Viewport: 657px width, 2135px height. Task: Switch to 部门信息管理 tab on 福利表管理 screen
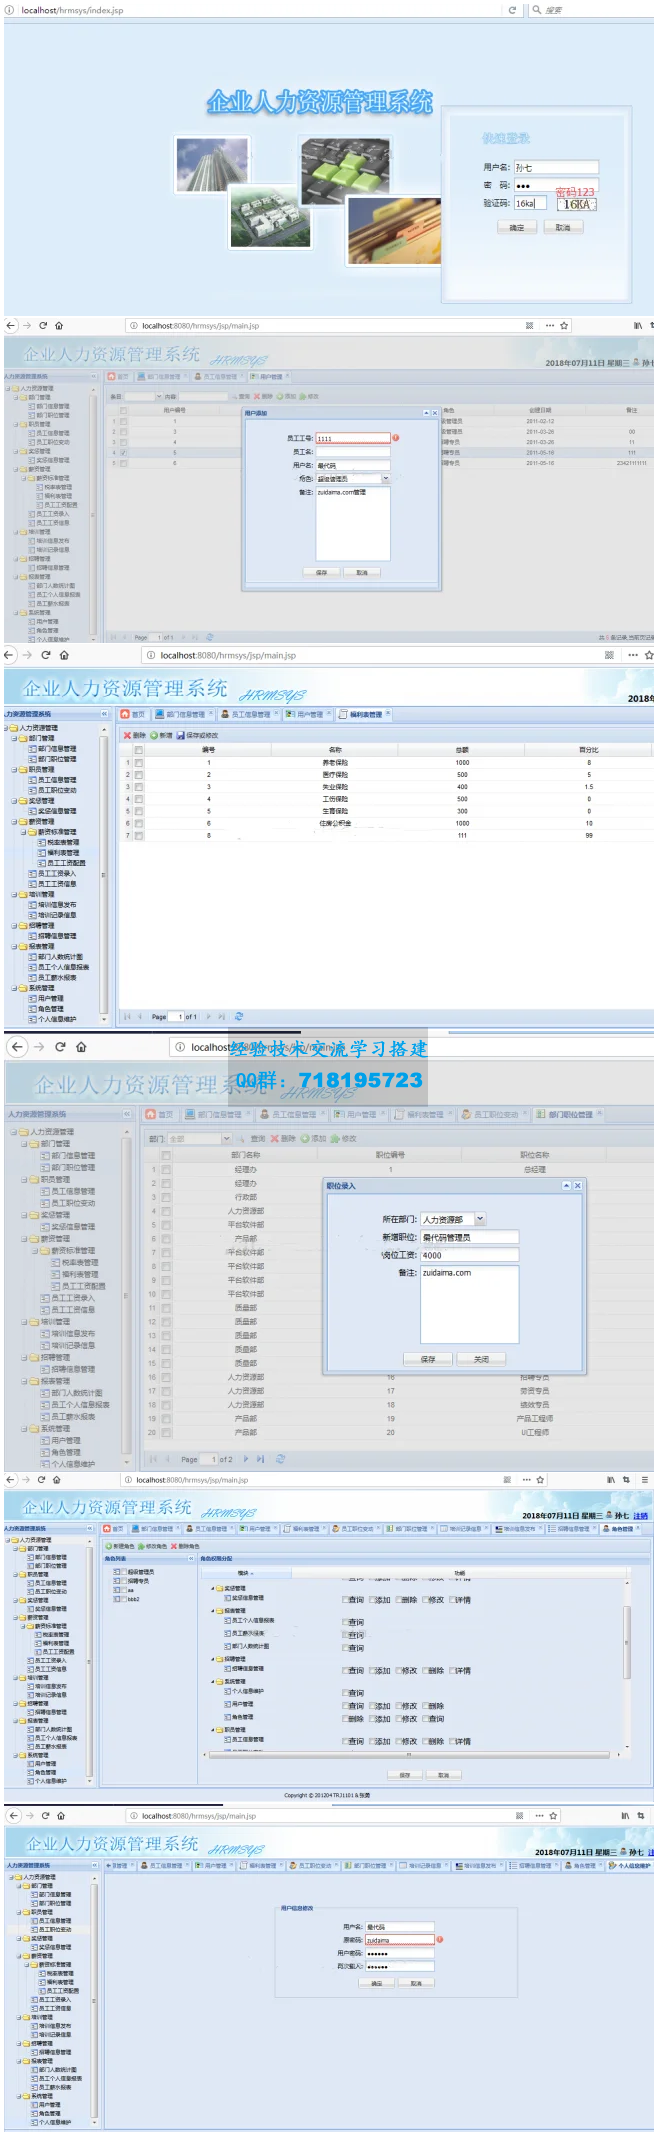pyautogui.click(x=181, y=714)
